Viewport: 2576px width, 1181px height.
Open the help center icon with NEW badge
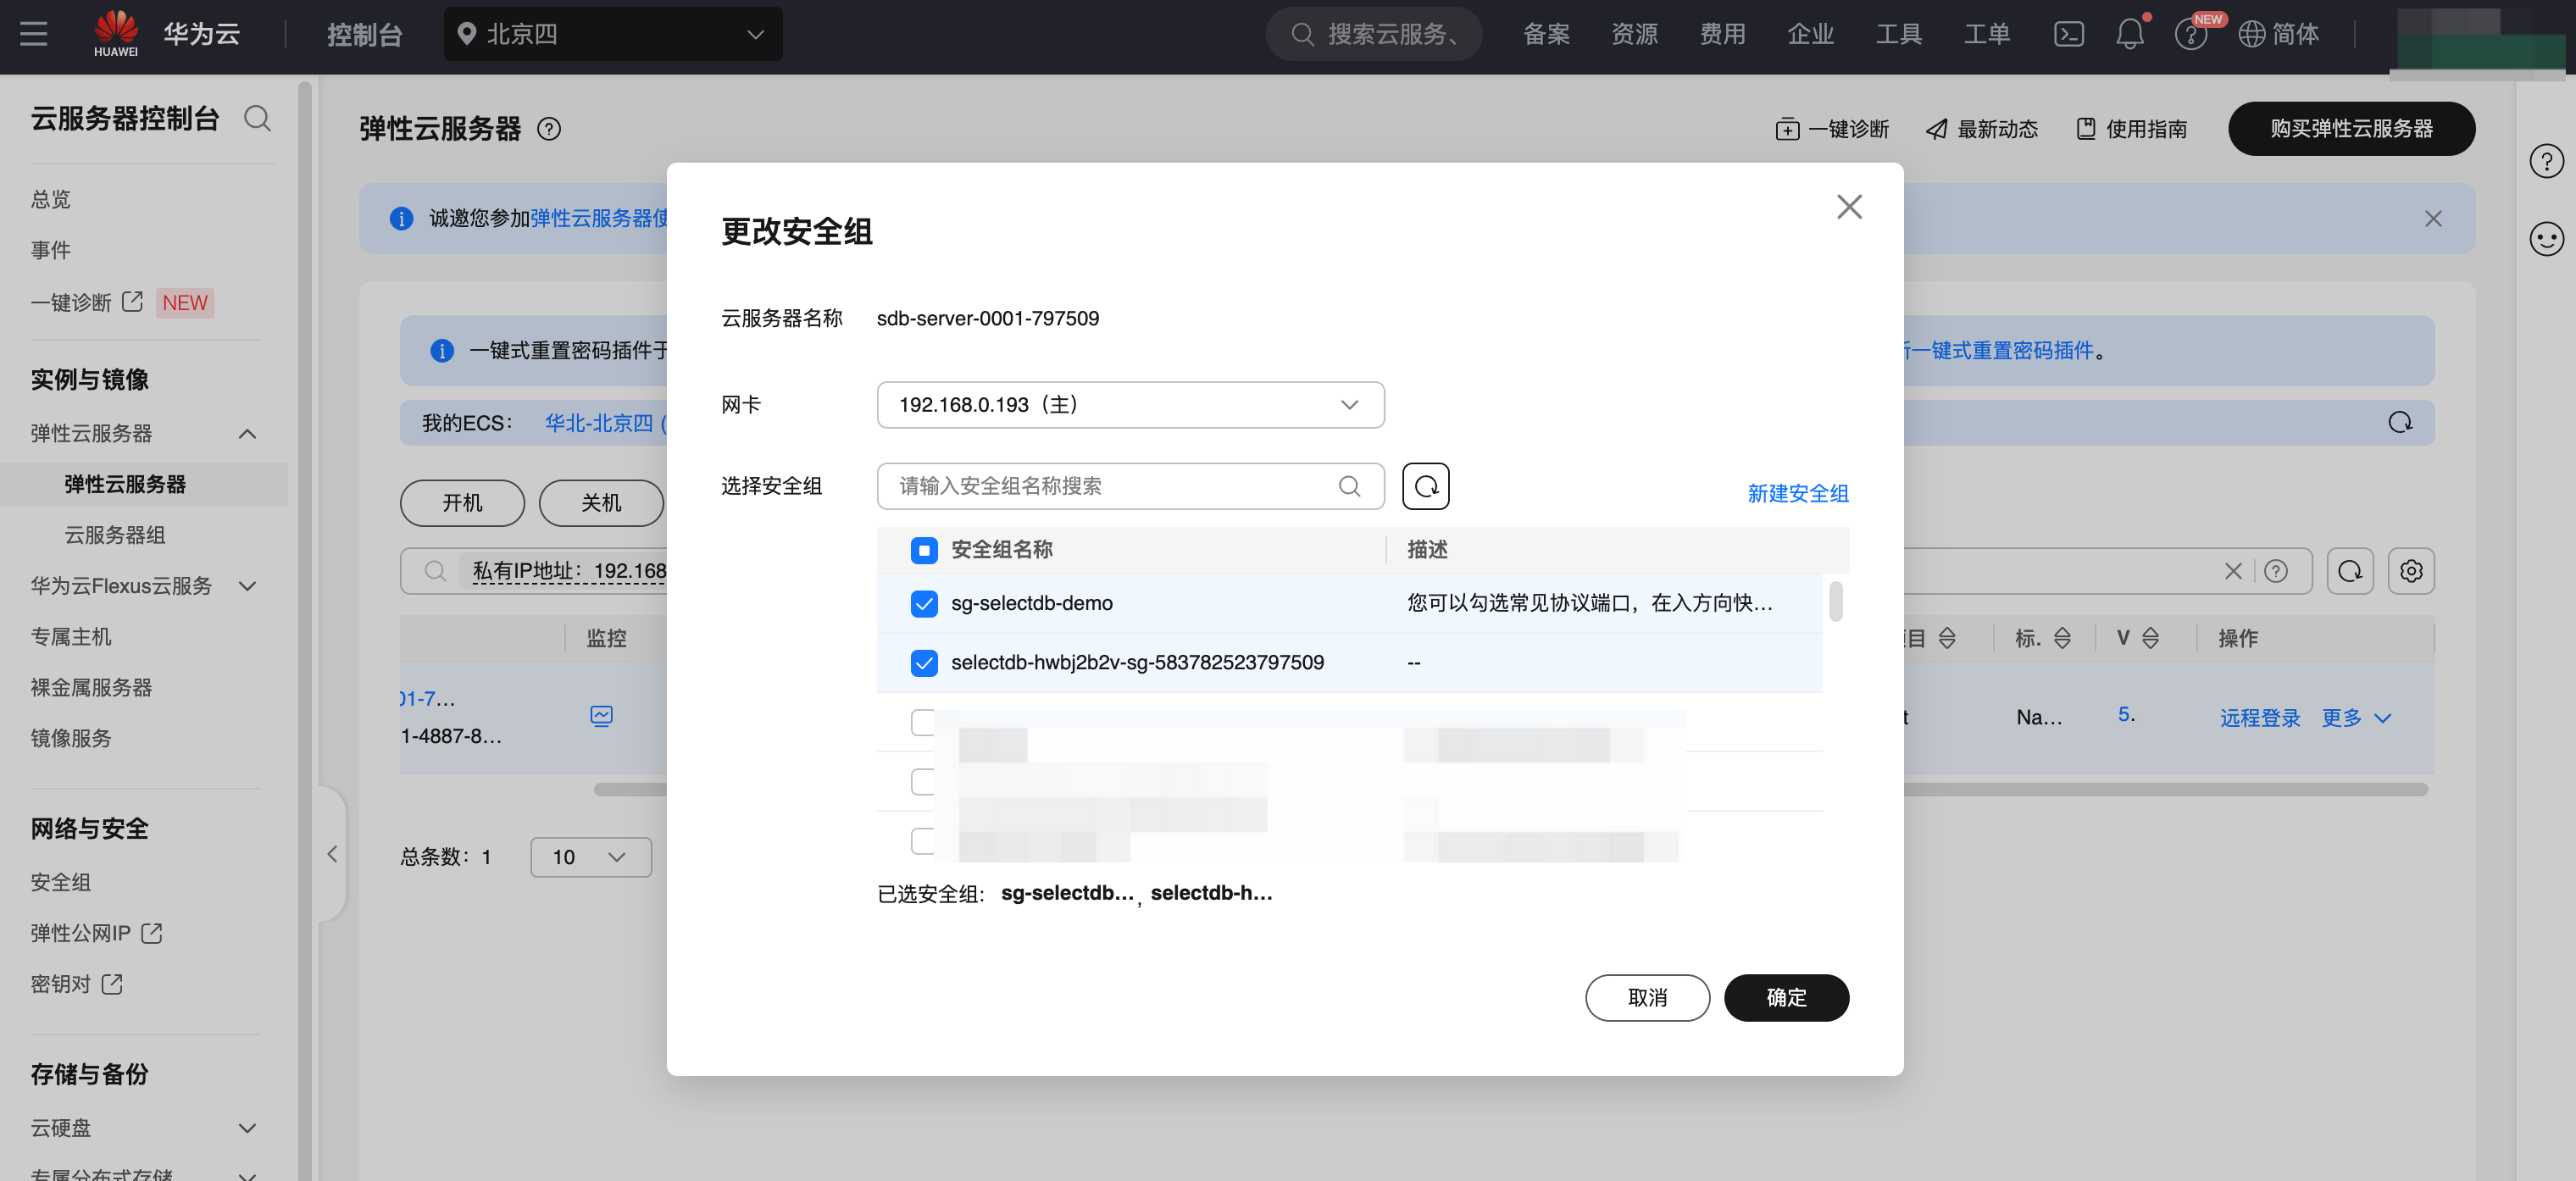(x=2191, y=35)
